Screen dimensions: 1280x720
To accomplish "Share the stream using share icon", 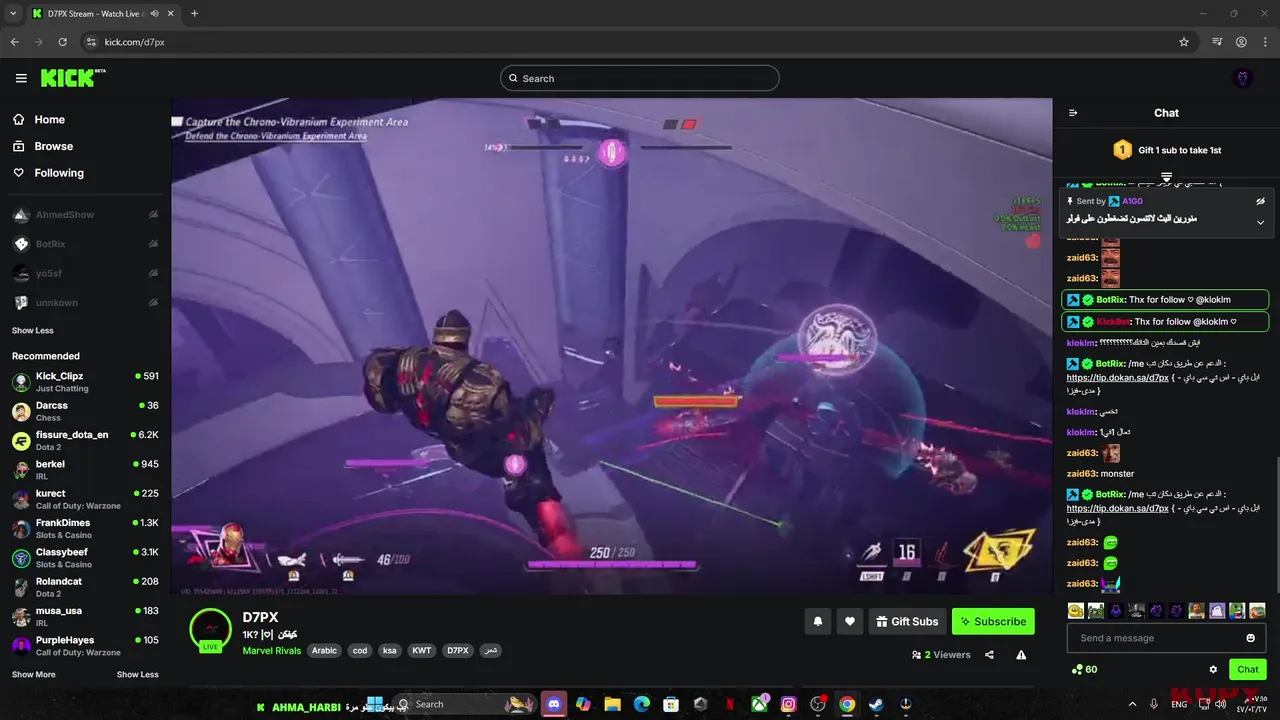I will point(989,655).
